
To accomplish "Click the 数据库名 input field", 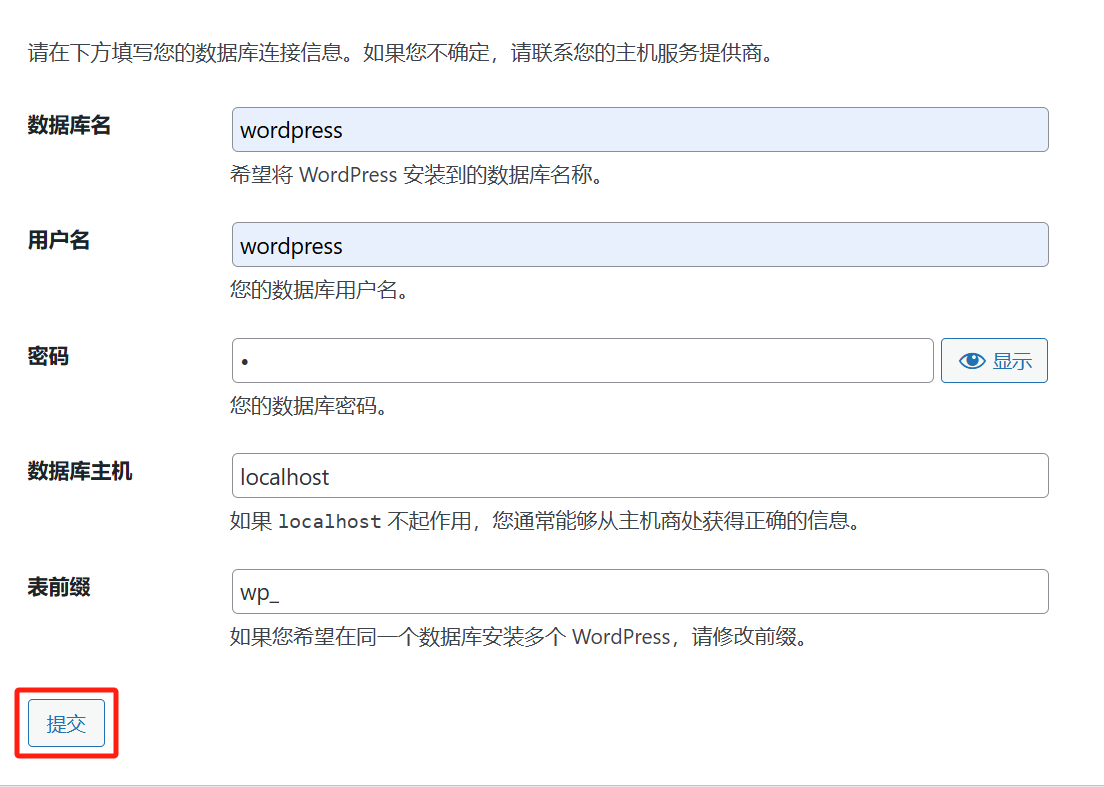I will pyautogui.click(x=640, y=130).
